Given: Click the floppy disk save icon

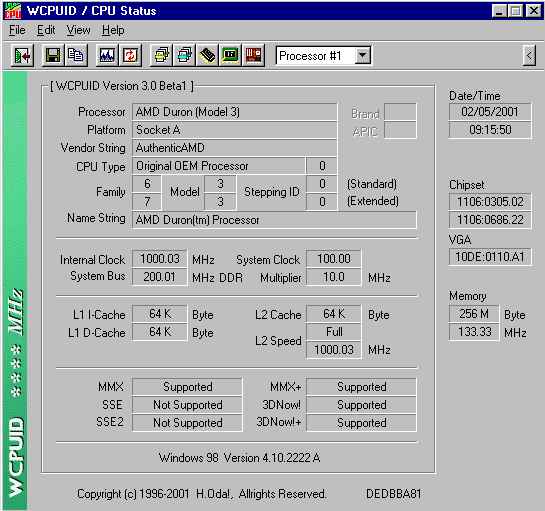Looking at the screenshot, I should pos(53,55).
